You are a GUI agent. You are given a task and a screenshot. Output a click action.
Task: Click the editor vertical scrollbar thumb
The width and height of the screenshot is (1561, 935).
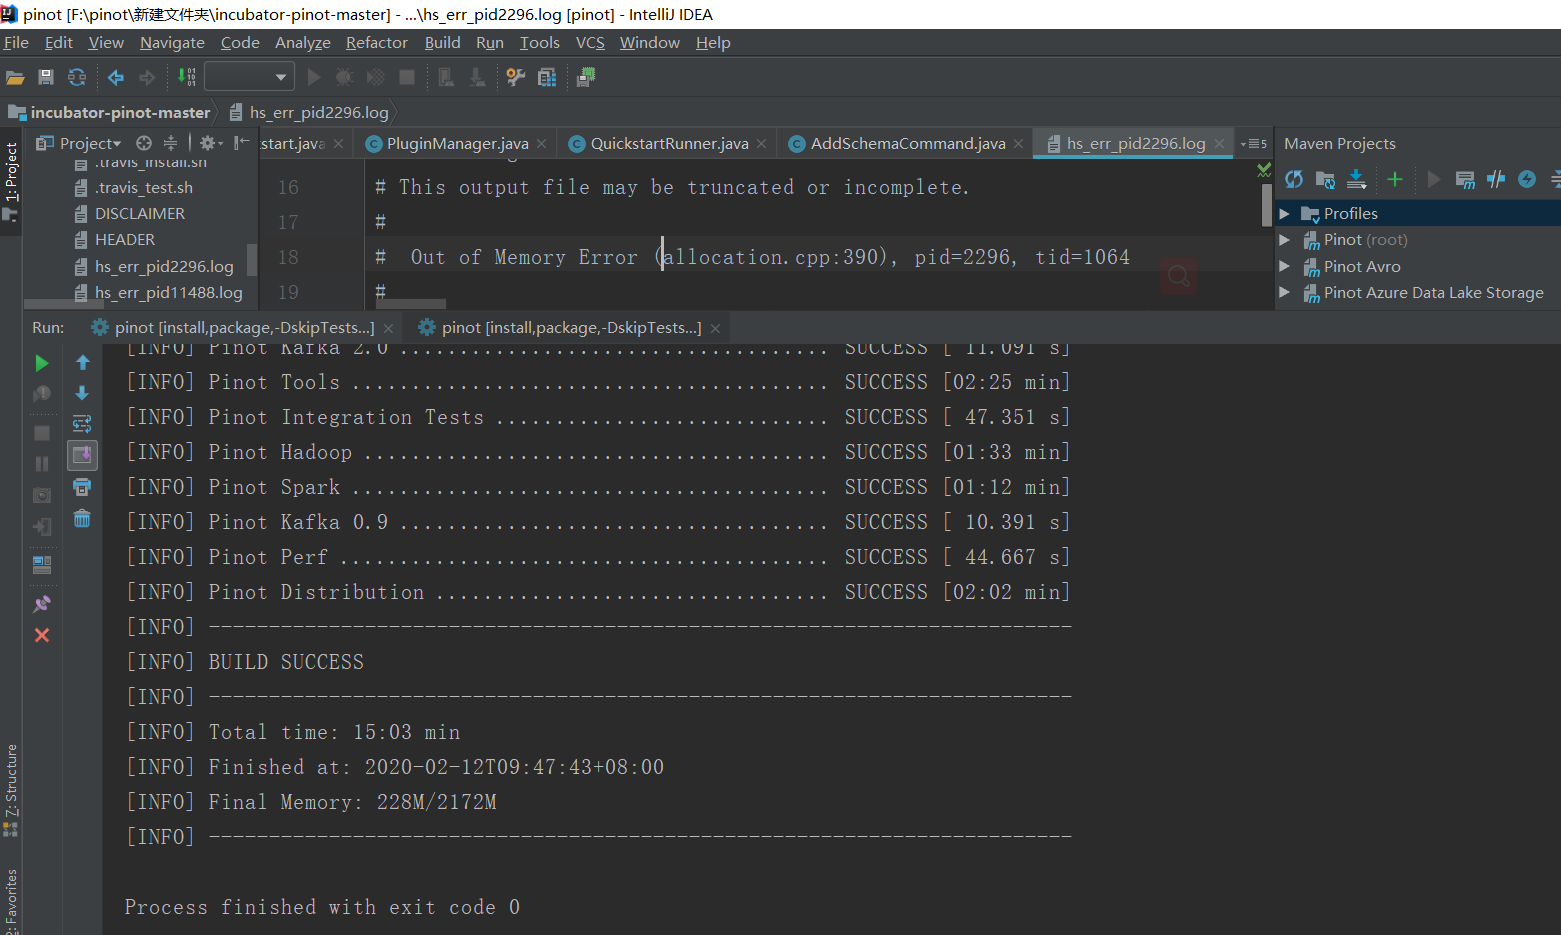click(1267, 204)
